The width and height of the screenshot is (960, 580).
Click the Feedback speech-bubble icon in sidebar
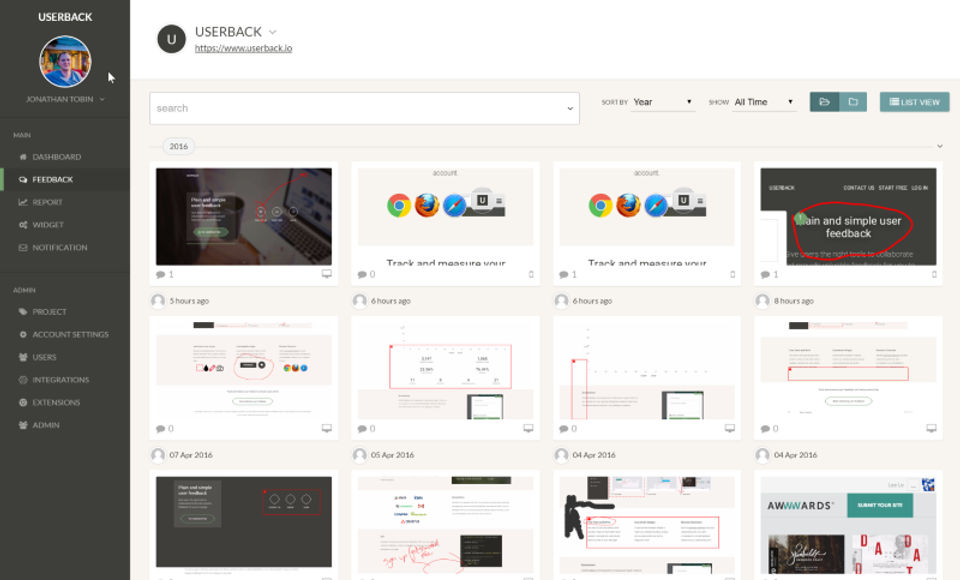pos(23,179)
